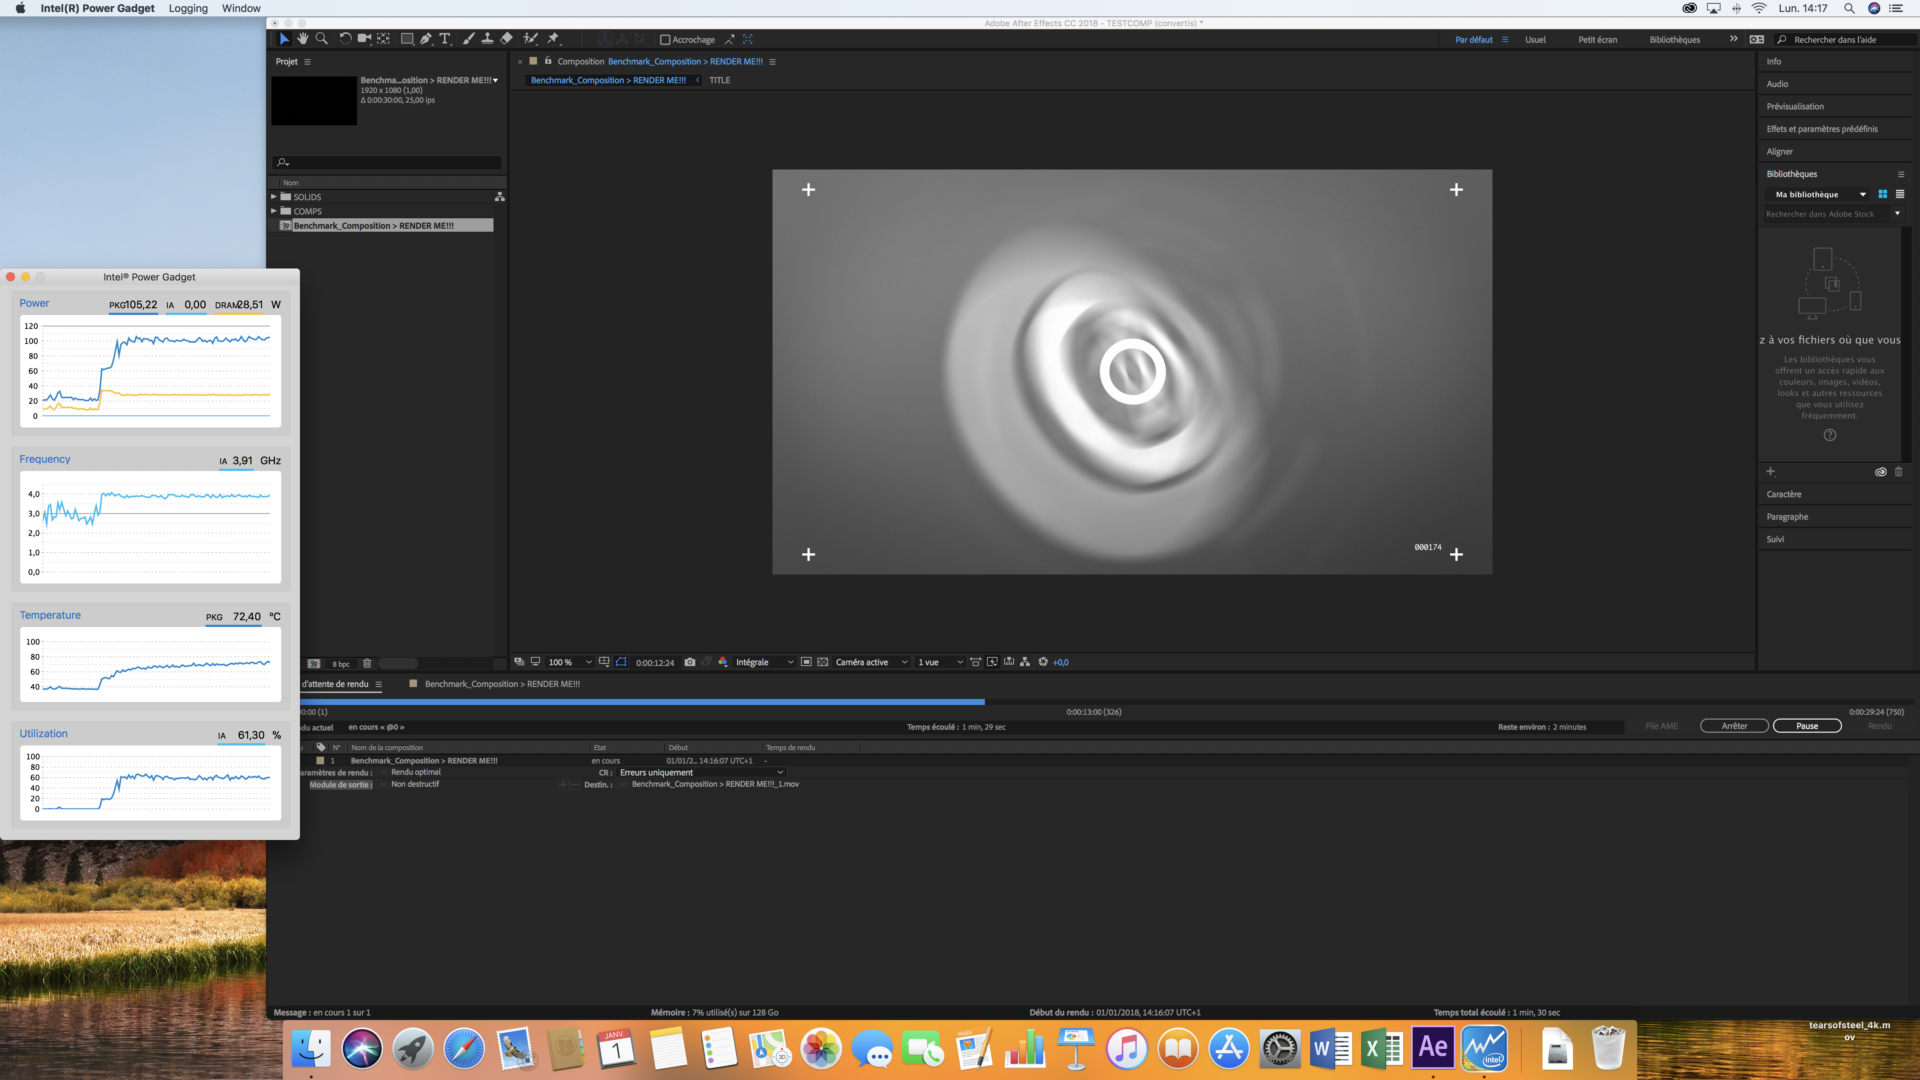Select the Zoom magnifier tool
1920x1080 pixels.
(322, 39)
